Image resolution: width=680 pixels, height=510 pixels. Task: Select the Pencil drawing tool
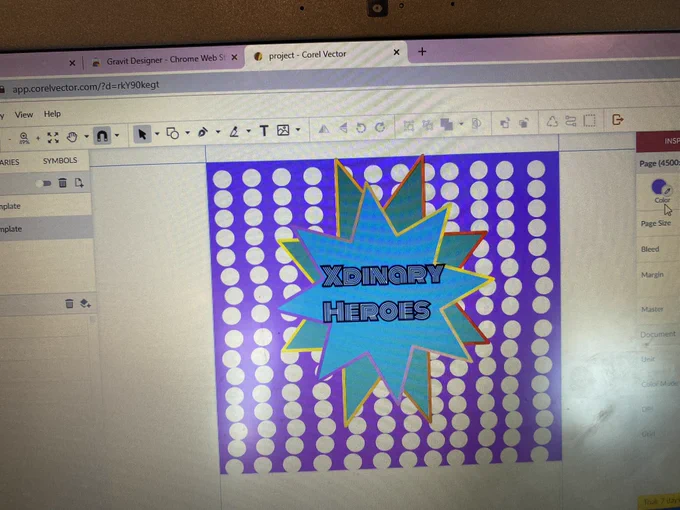click(234, 131)
